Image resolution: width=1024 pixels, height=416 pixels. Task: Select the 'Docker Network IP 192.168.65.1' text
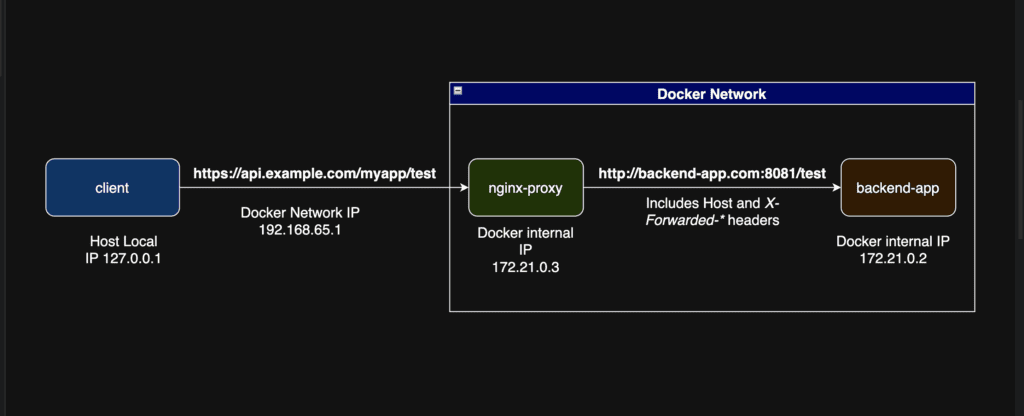[x=300, y=221]
